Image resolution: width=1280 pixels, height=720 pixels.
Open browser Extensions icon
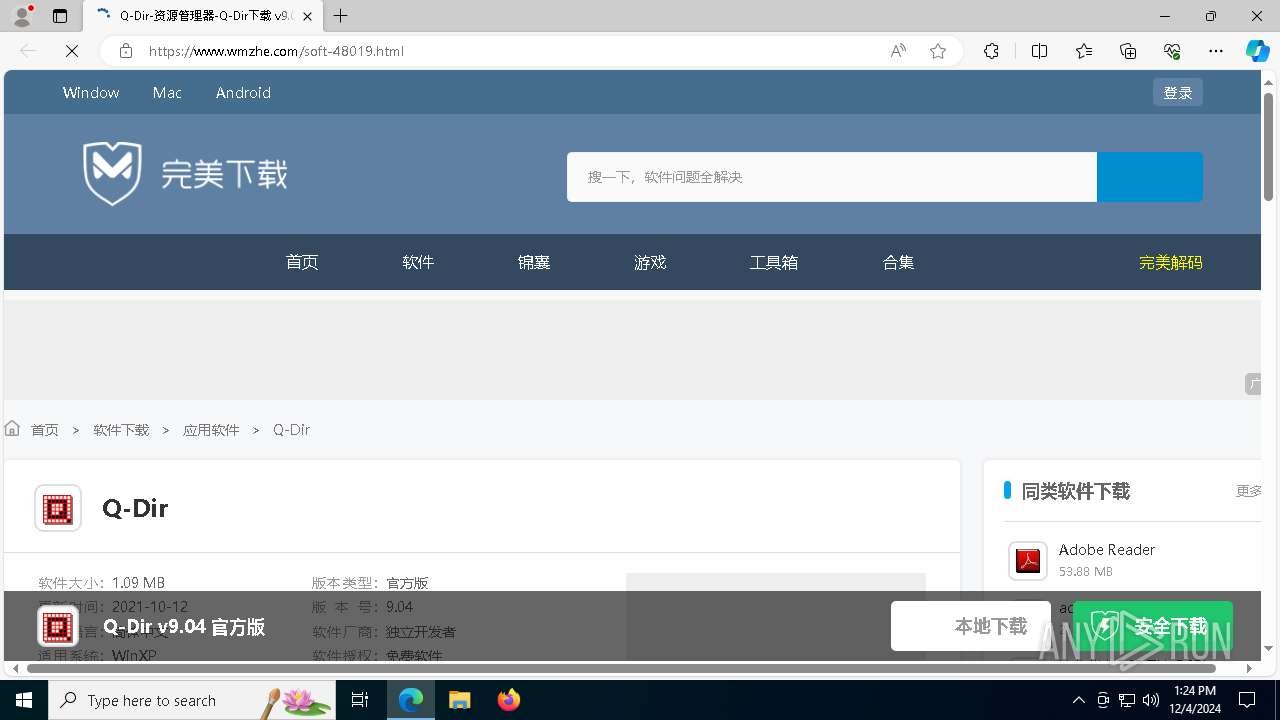pos(991,51)
